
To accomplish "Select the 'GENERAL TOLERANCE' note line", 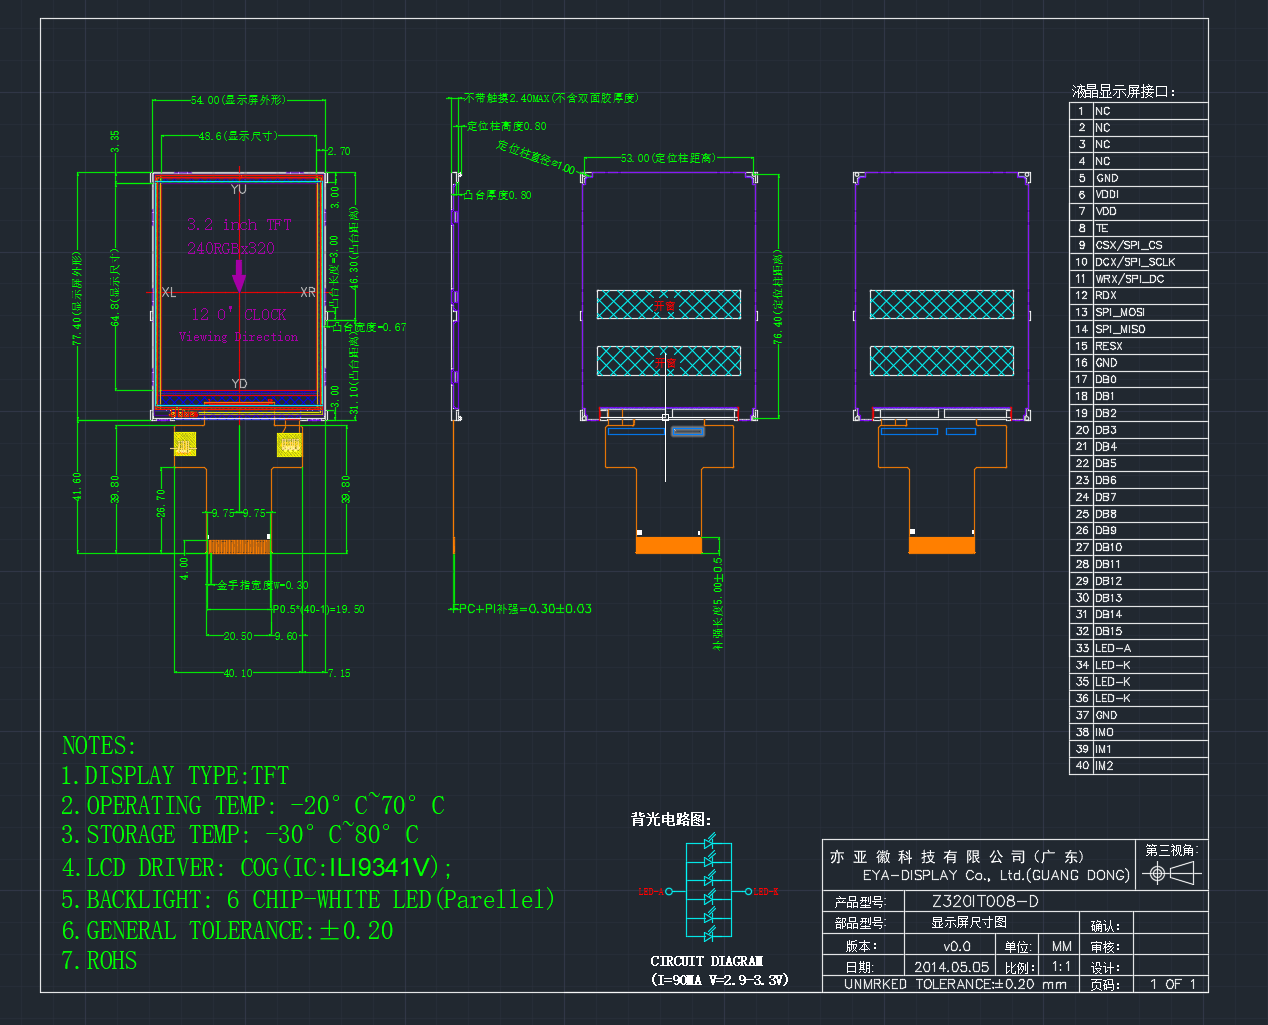I will click(228, 931).
